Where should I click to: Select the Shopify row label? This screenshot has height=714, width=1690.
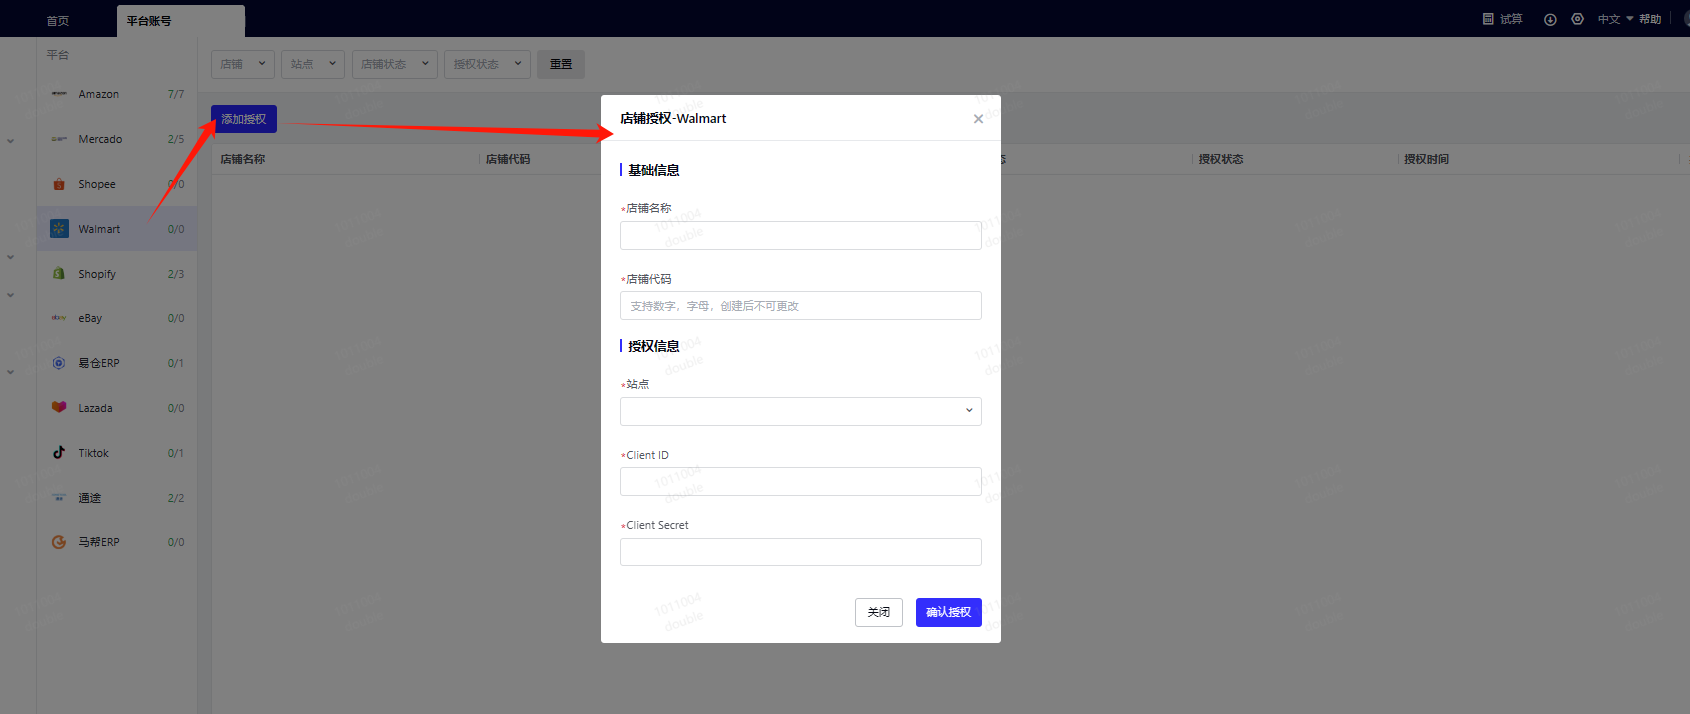point(97,274)
